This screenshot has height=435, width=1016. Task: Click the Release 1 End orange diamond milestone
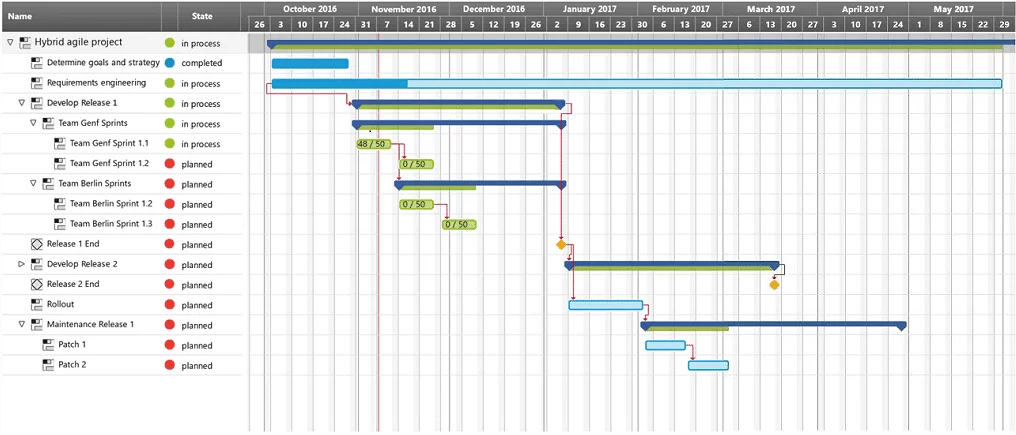click(561, 244)
